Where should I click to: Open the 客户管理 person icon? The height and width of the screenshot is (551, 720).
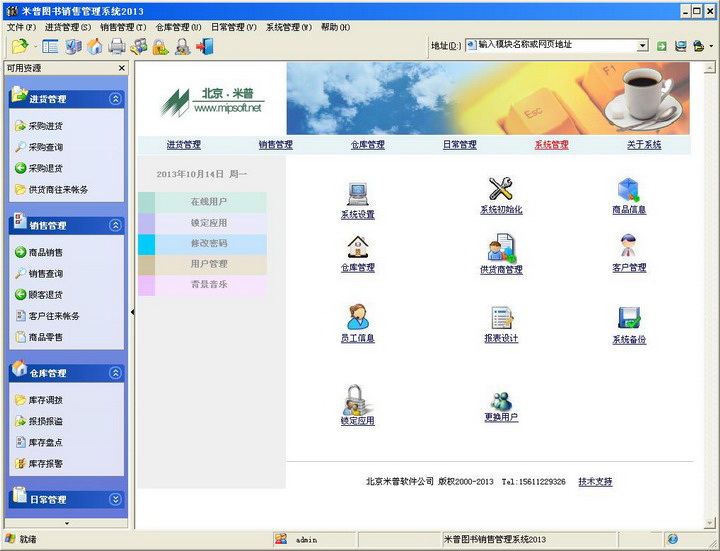629,246
